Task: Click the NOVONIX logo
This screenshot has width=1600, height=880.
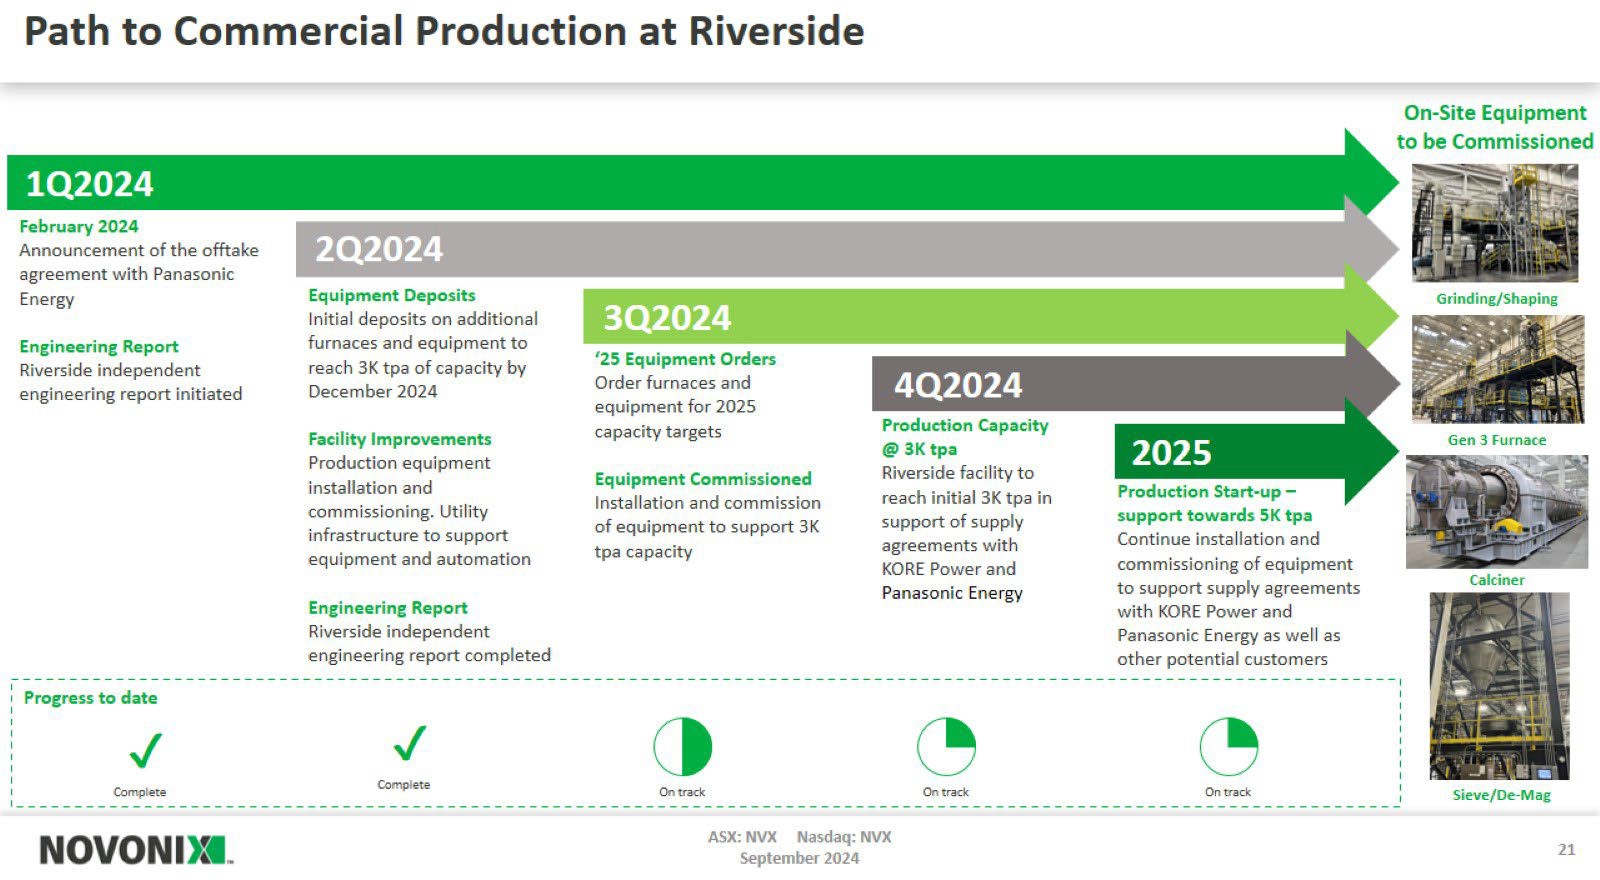Action: [135, 850]
